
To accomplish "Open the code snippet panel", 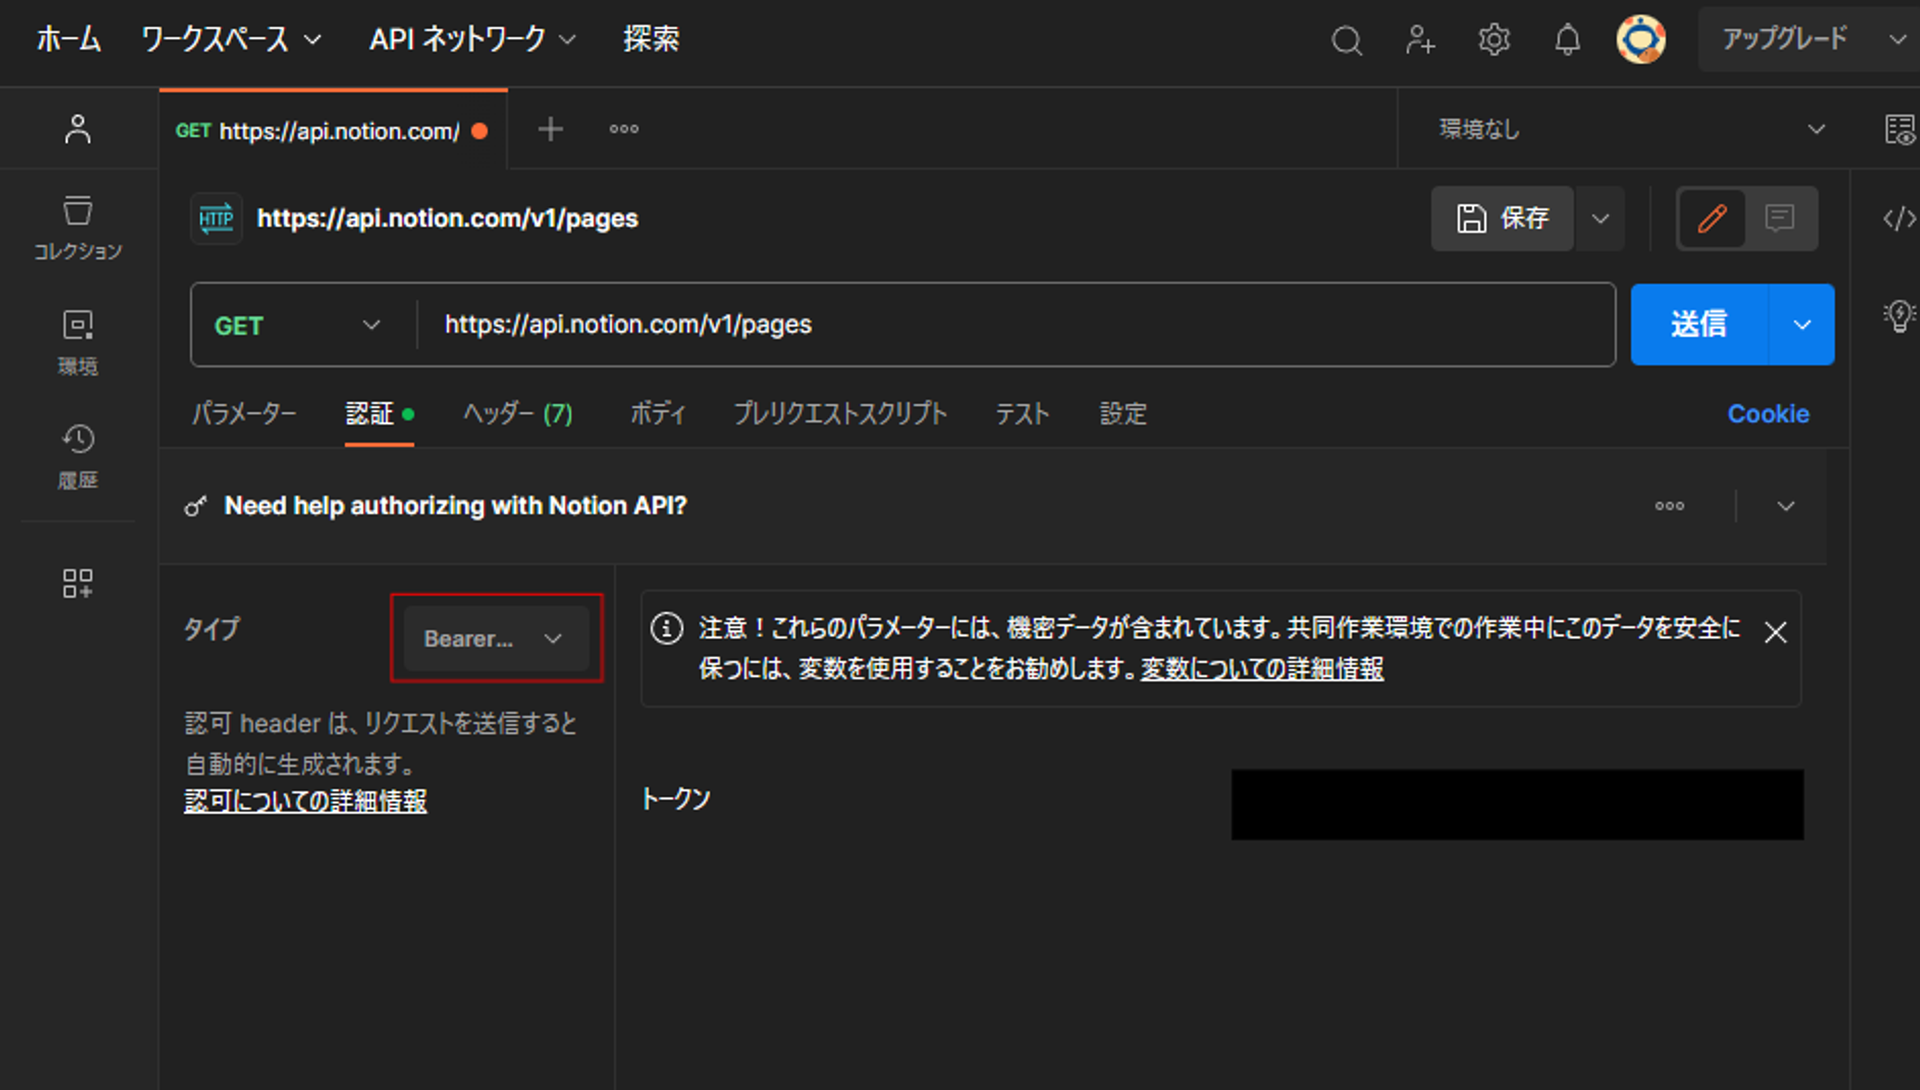I will pyautogui.click(x=1897, y=219).
